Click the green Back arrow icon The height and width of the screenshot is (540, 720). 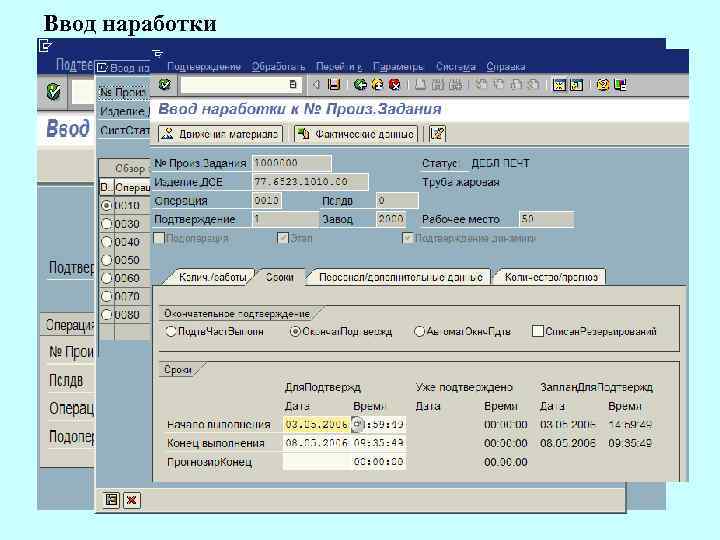(x=360, y=85)
